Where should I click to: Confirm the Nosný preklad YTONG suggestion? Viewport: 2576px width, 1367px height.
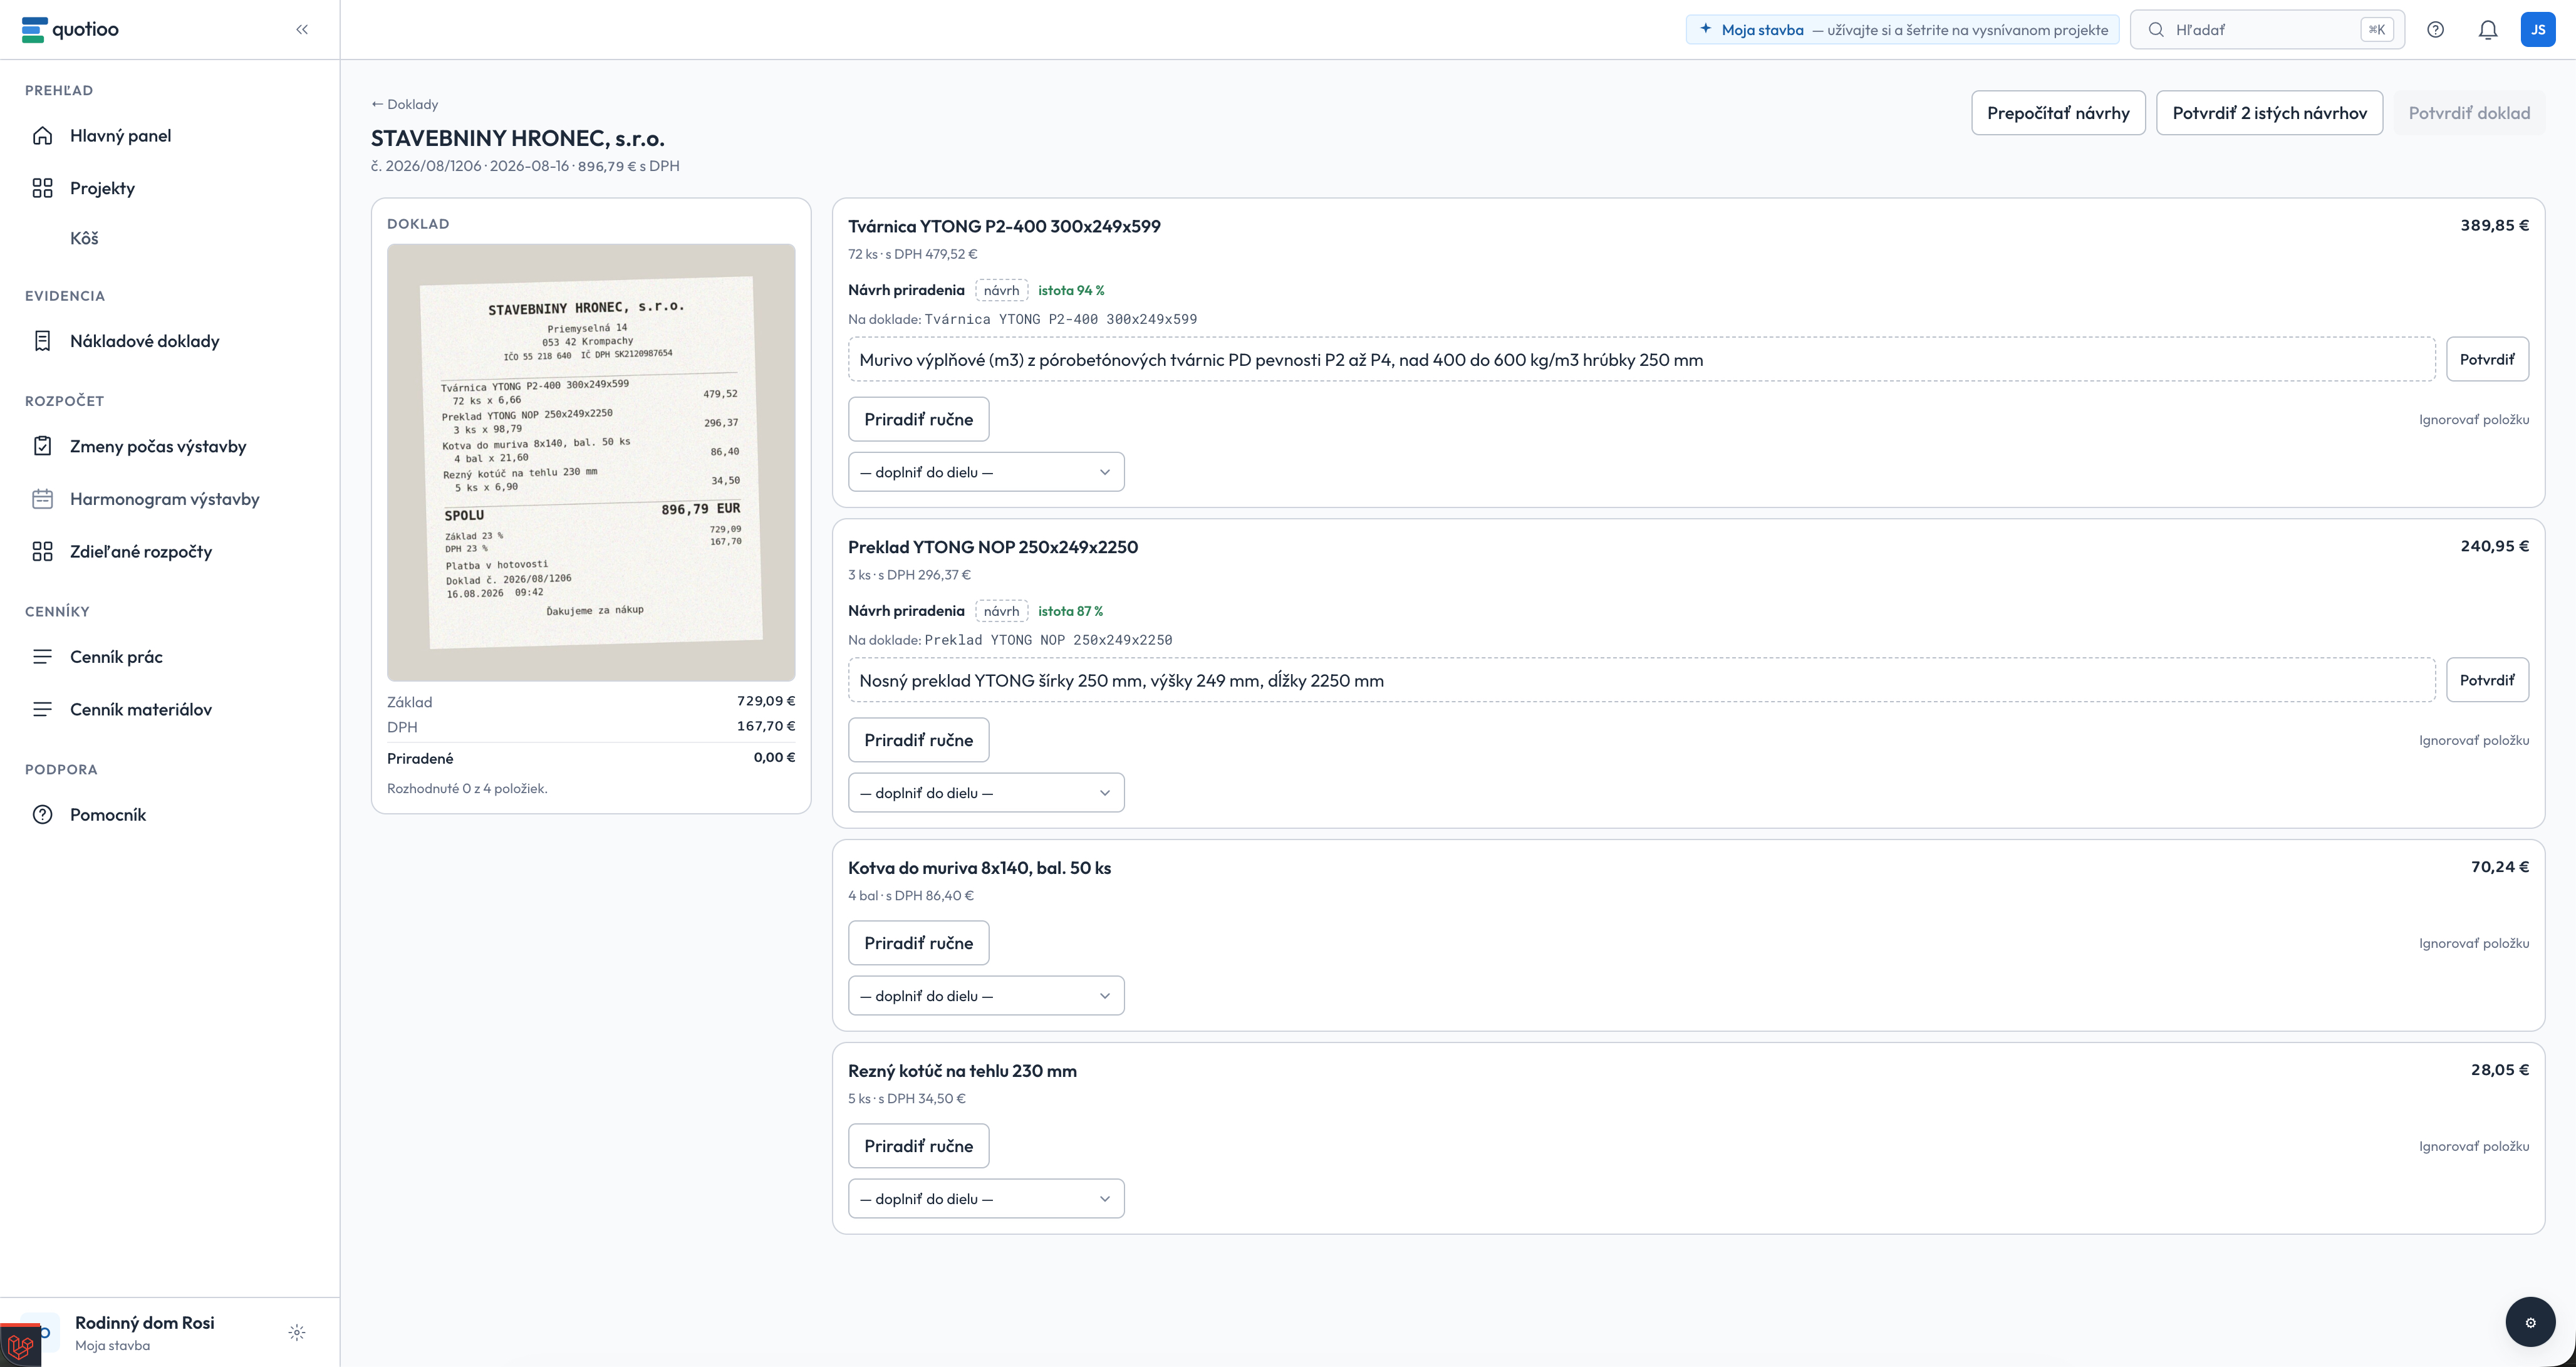[x=2487, y=680]
